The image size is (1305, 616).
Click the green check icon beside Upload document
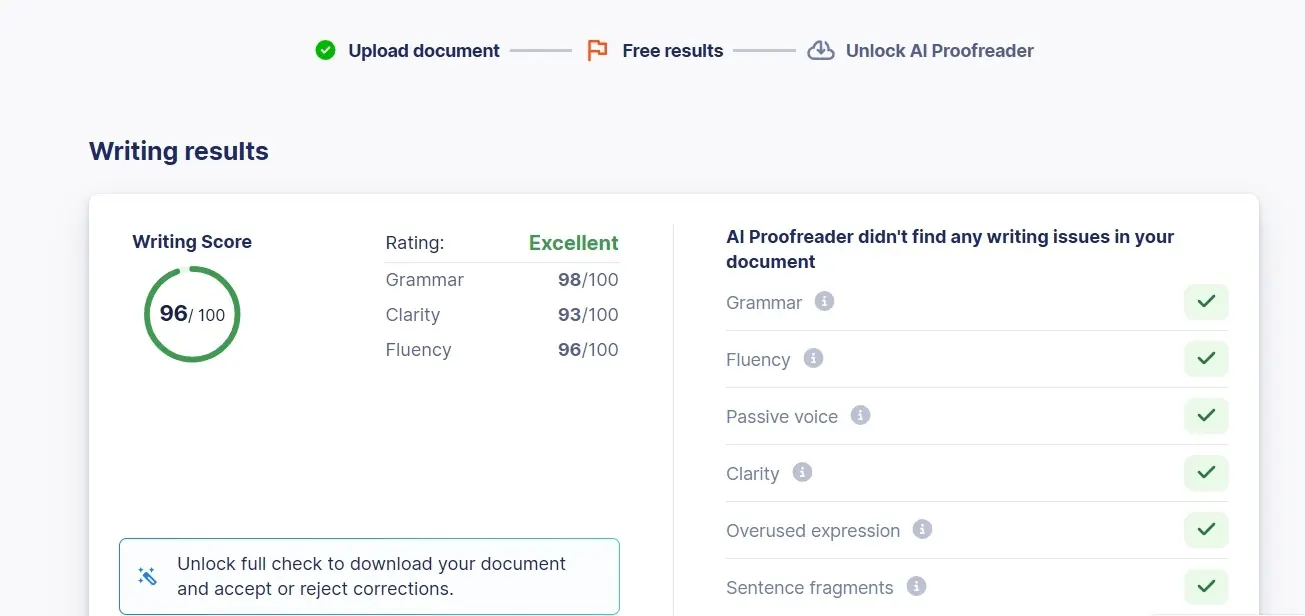325,50
